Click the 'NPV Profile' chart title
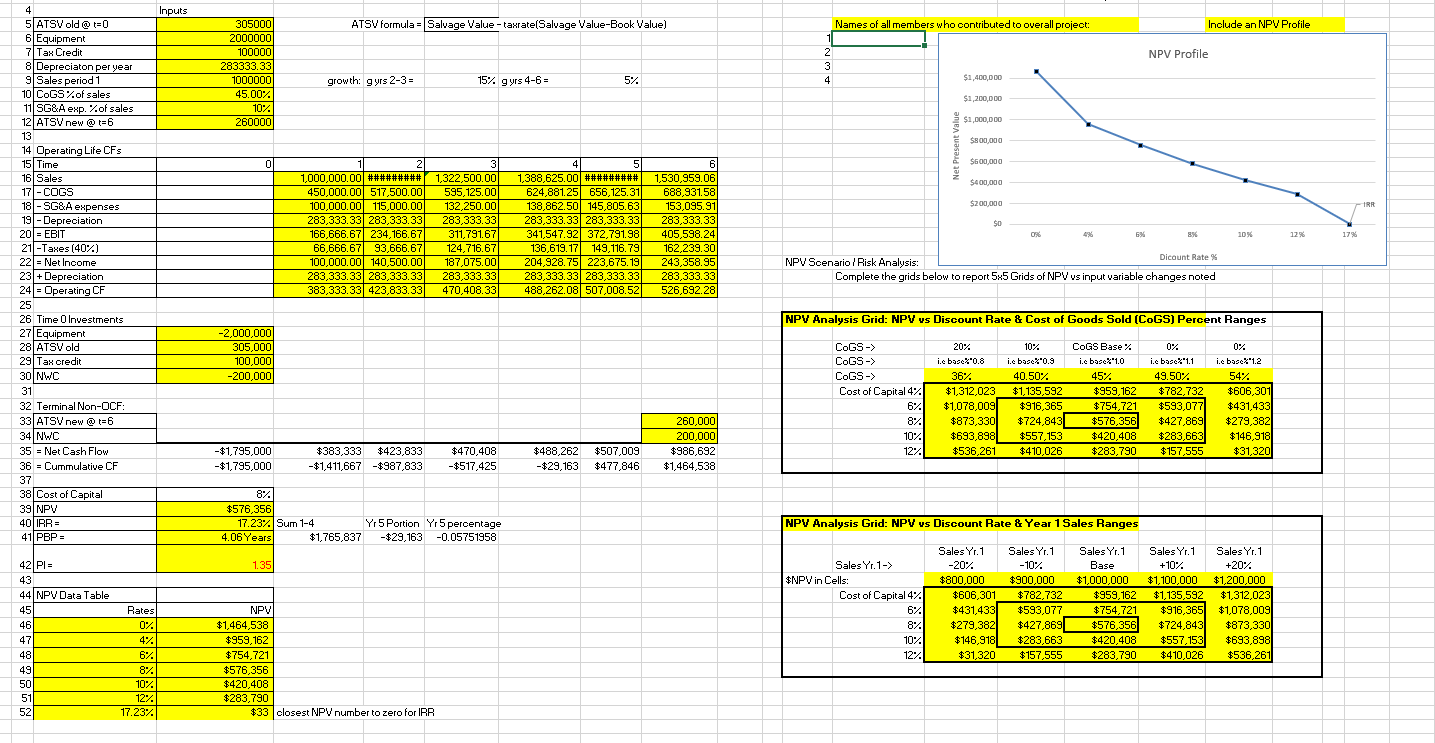 (x=1177, y=54)
